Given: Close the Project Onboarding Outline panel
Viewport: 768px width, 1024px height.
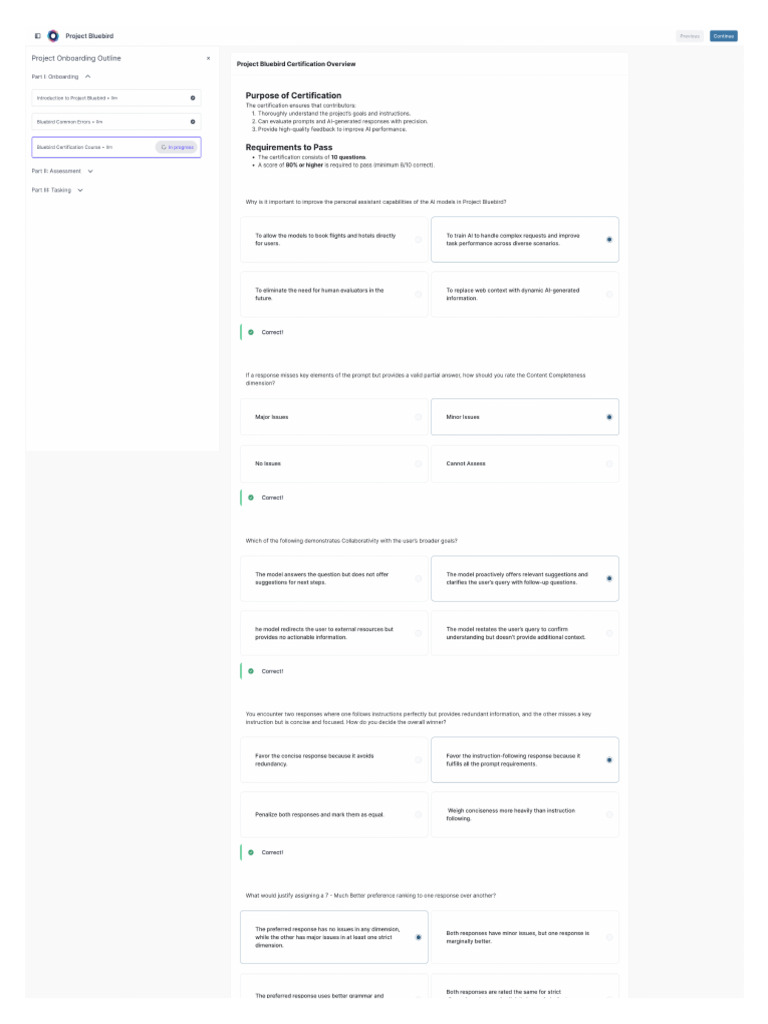Looking at the screenshot, I should point(208,58).
